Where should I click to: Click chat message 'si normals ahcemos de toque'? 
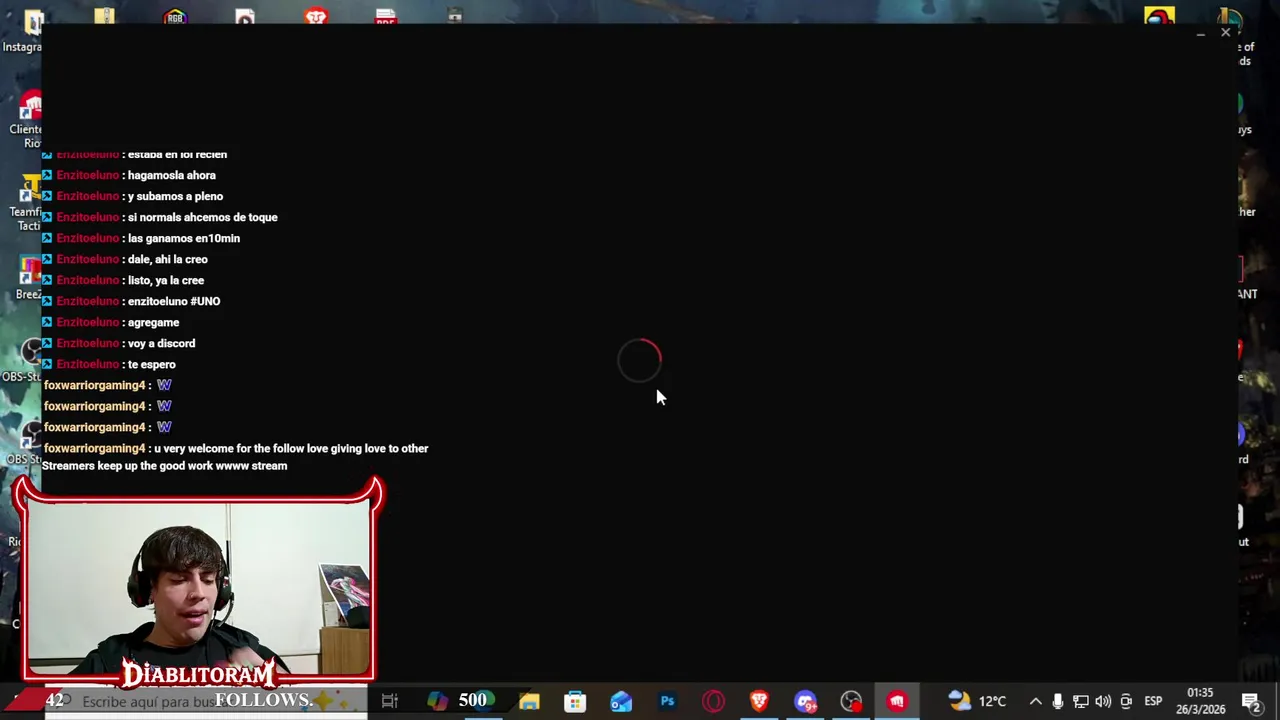pyautogui.click(x=203, y=217)
